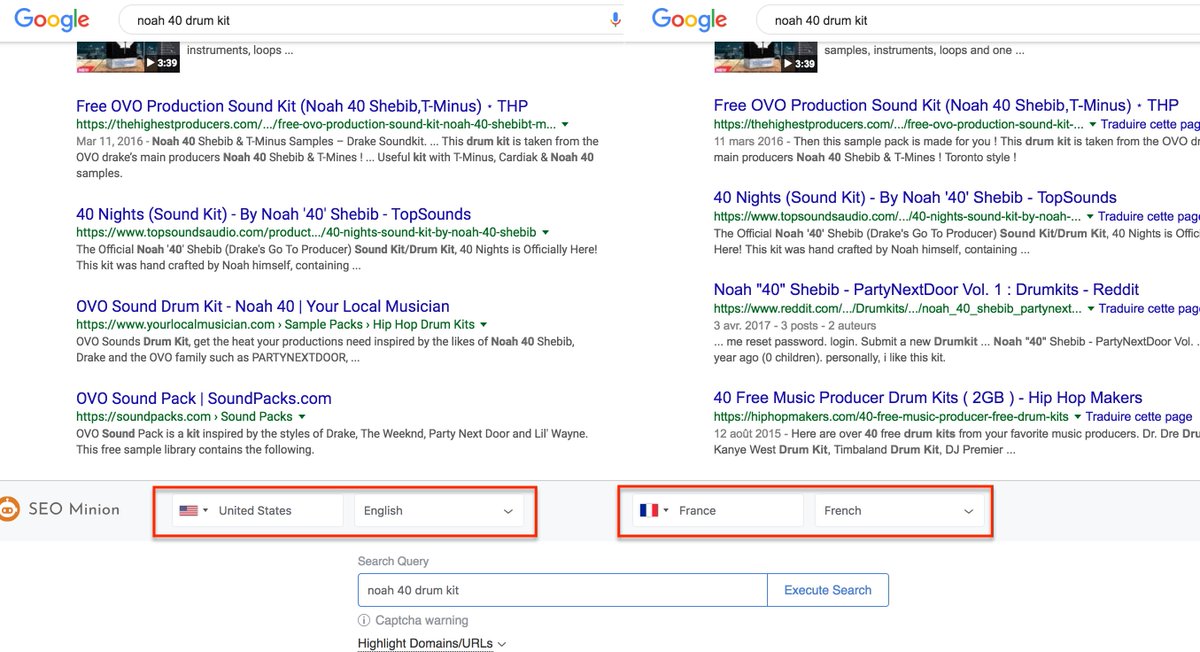Click the '3 avr. 2017 - 3 posts - 2 auteurs' text

[795, 325]
